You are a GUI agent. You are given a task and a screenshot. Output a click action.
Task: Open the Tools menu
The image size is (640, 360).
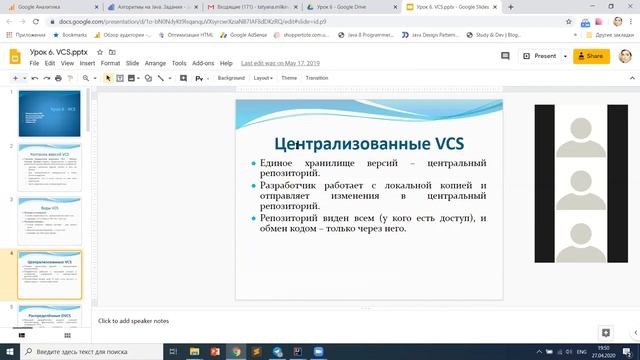coord(179,63)
